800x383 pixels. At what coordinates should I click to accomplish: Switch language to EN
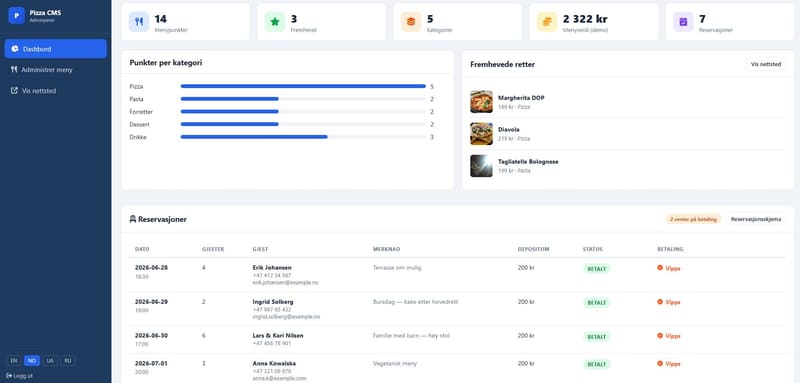[x=14, y=361]
